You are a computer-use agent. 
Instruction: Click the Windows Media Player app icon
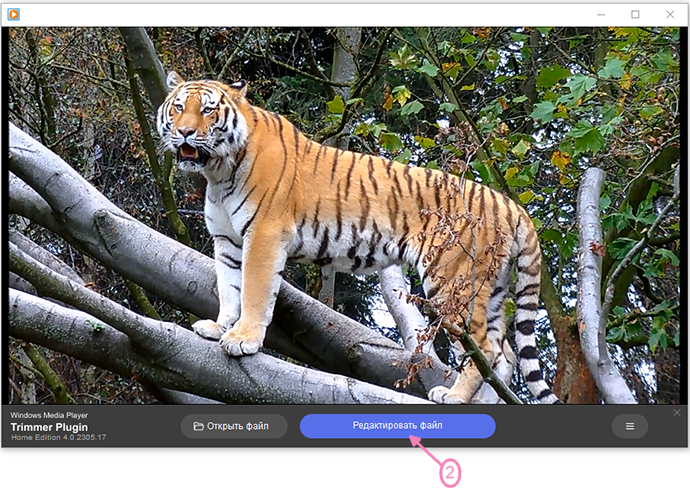click(14, 15)
